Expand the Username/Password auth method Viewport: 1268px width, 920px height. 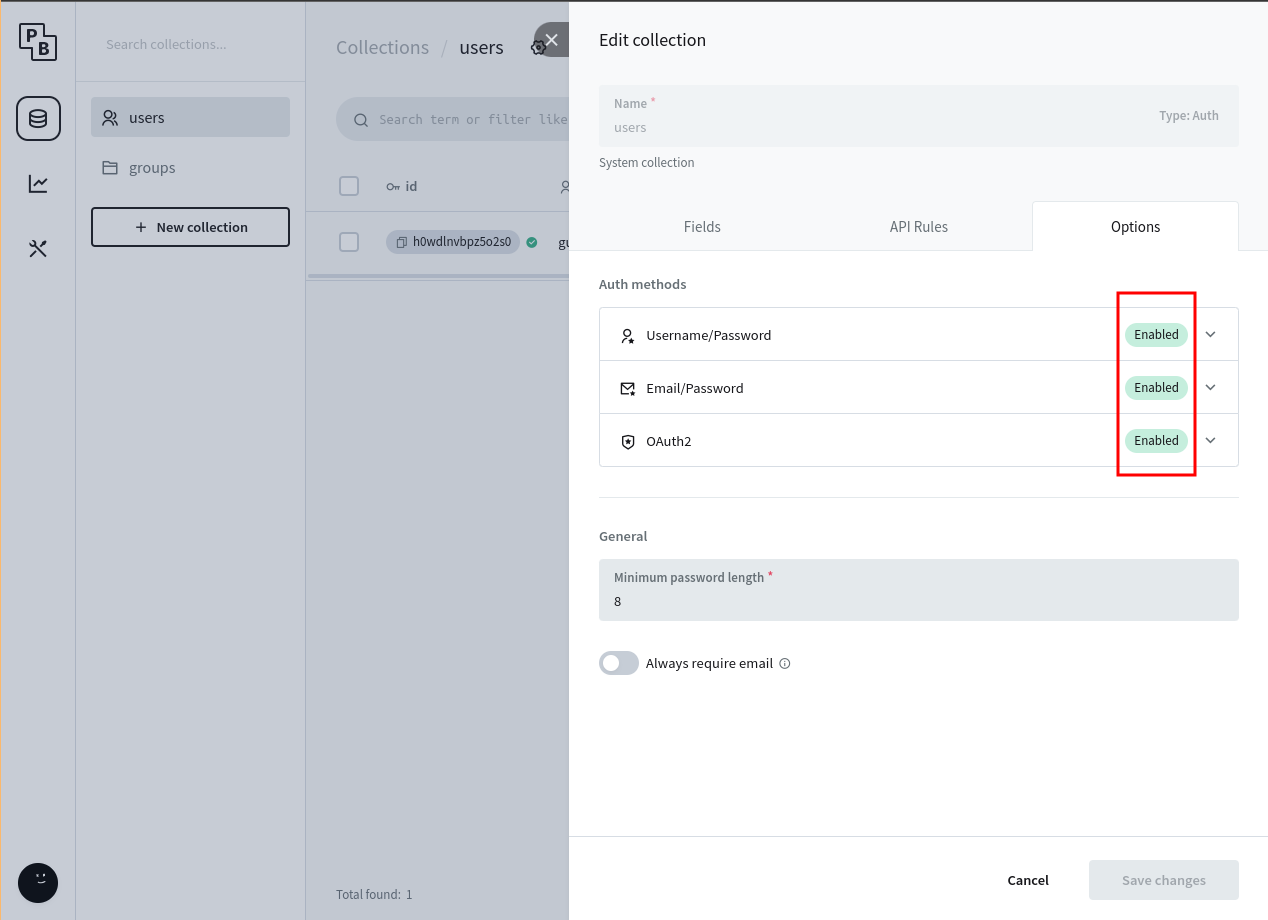pyautogui.click(x=1210, y=335)
